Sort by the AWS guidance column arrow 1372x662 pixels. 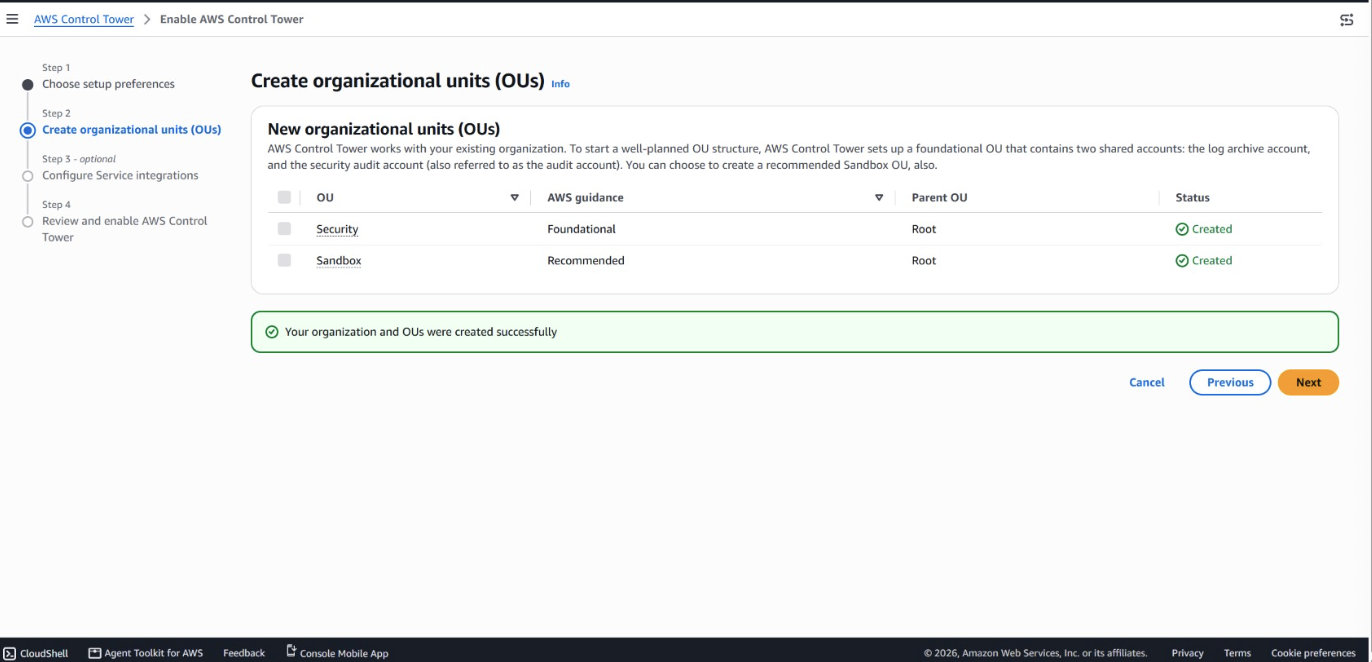(879, 198)
